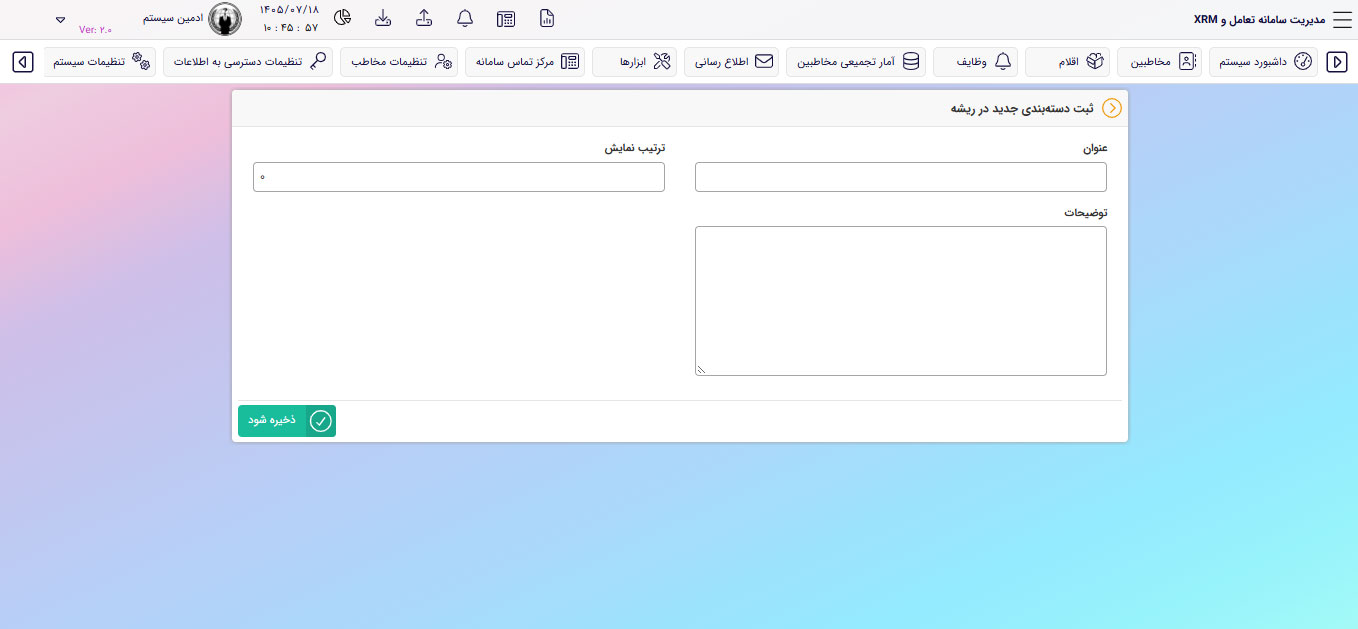Click the admin user avatar
Viewport: 1358px width, 629px height.
coord(225,19)
